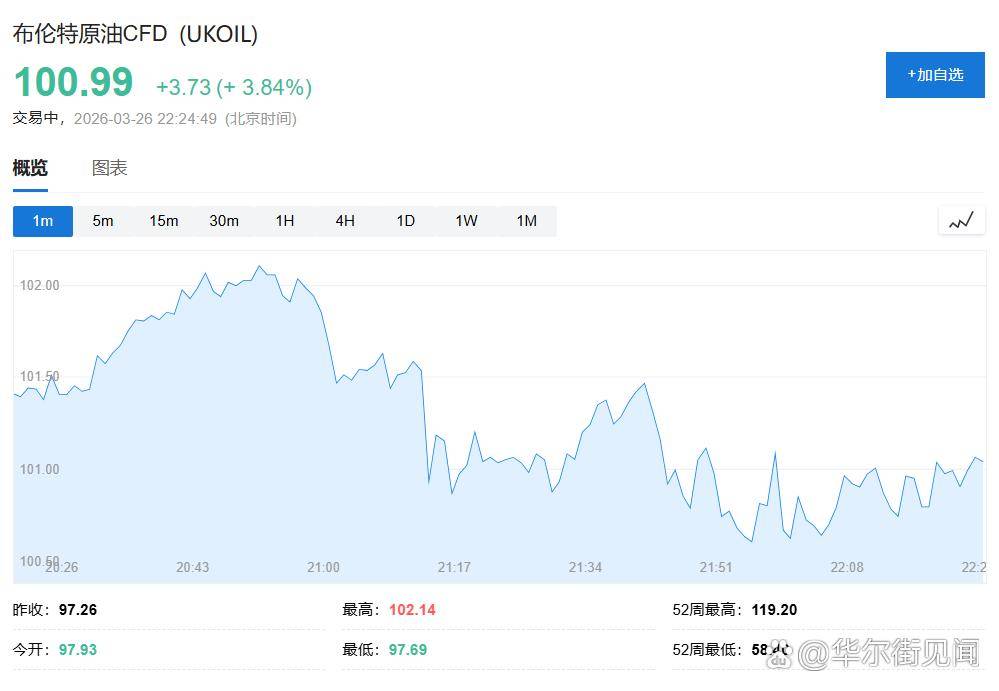
Task: Switch chart to 15m interval
Action: [164, 221]
